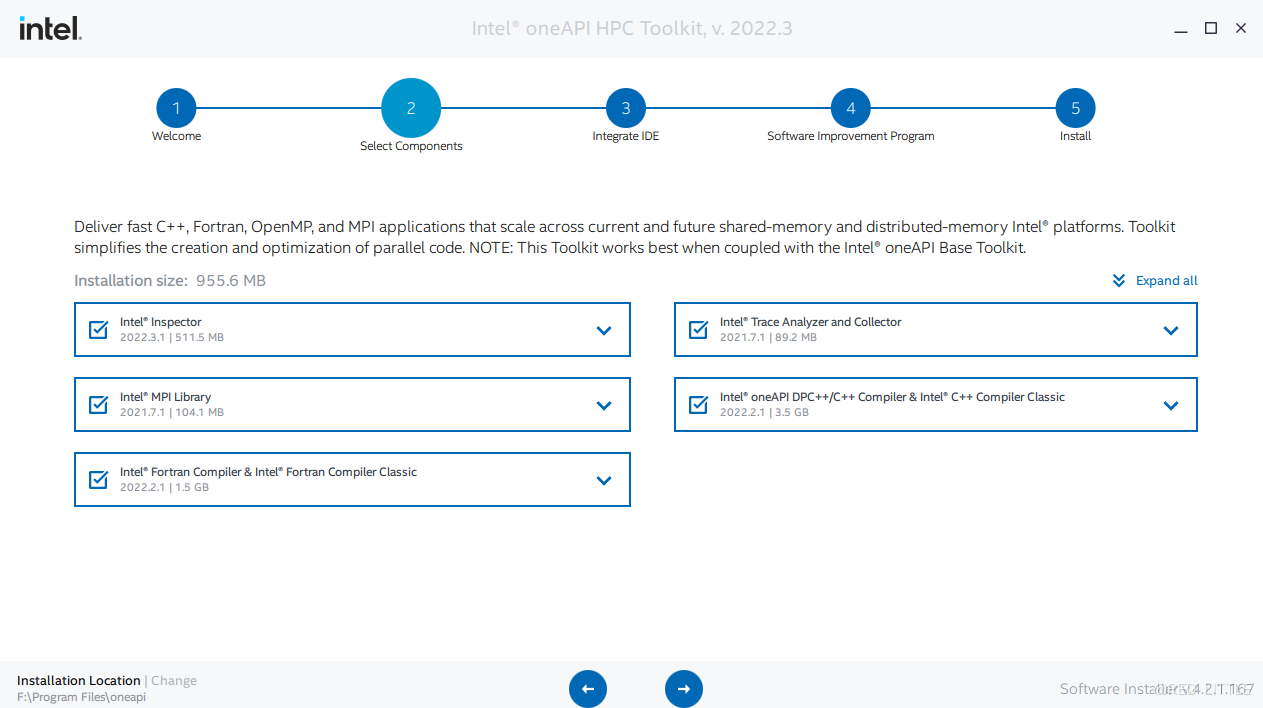Jump to step 3 Integrate IDE
This screenshot has height=708, width=1263.
626,108
